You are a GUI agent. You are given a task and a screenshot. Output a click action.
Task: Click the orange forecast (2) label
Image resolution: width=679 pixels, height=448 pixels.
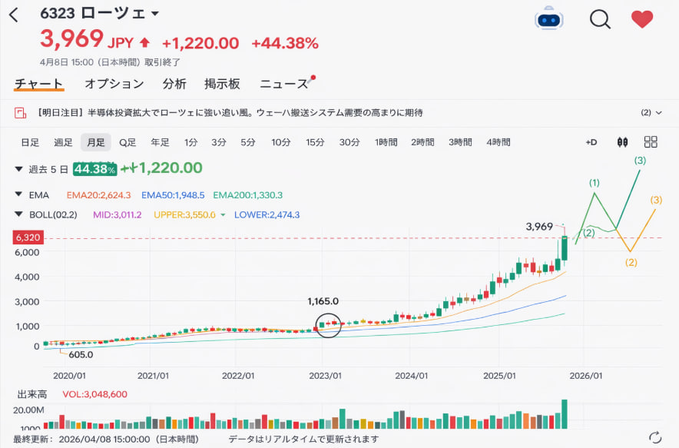point(631,262)
